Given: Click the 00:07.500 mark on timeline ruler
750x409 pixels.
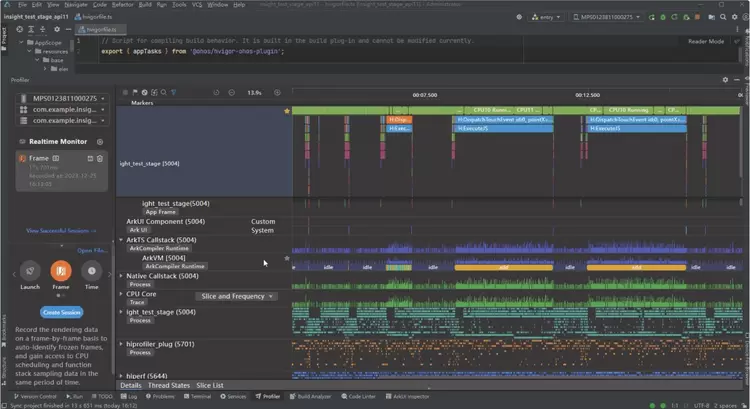Looking at the screenshot, I should click(x=425, y=95).
